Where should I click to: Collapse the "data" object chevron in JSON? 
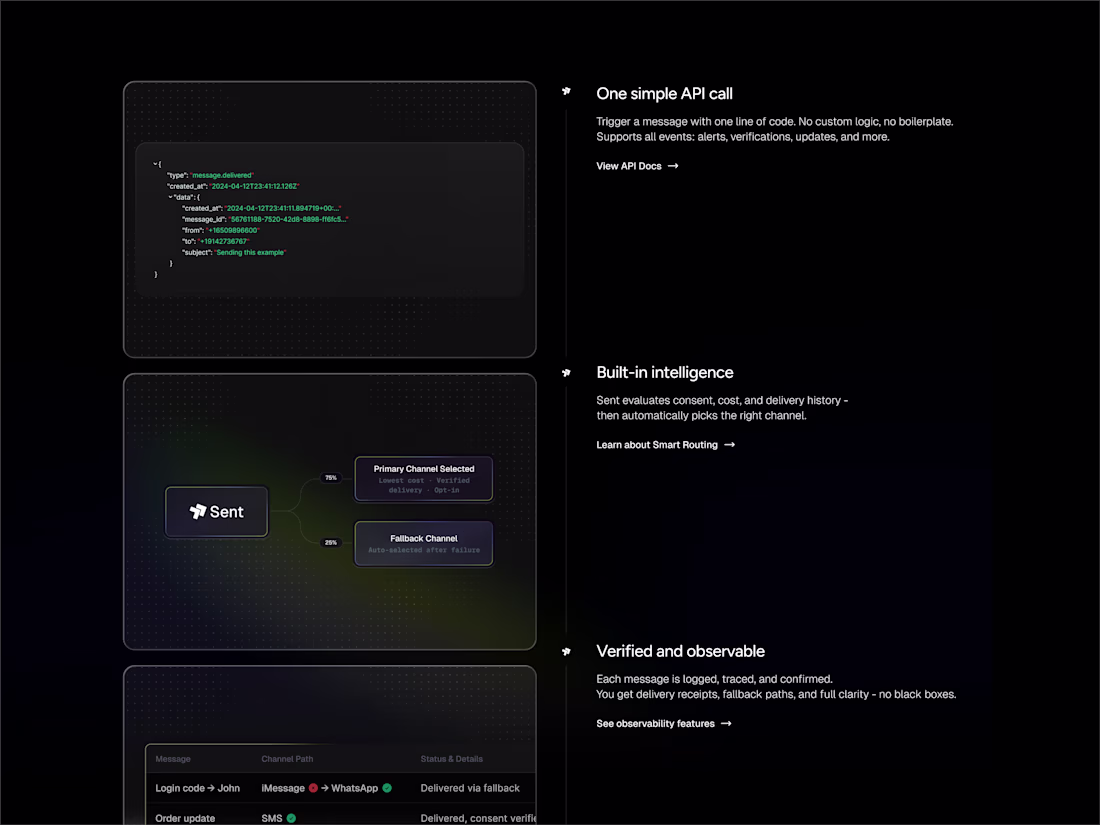170,197
